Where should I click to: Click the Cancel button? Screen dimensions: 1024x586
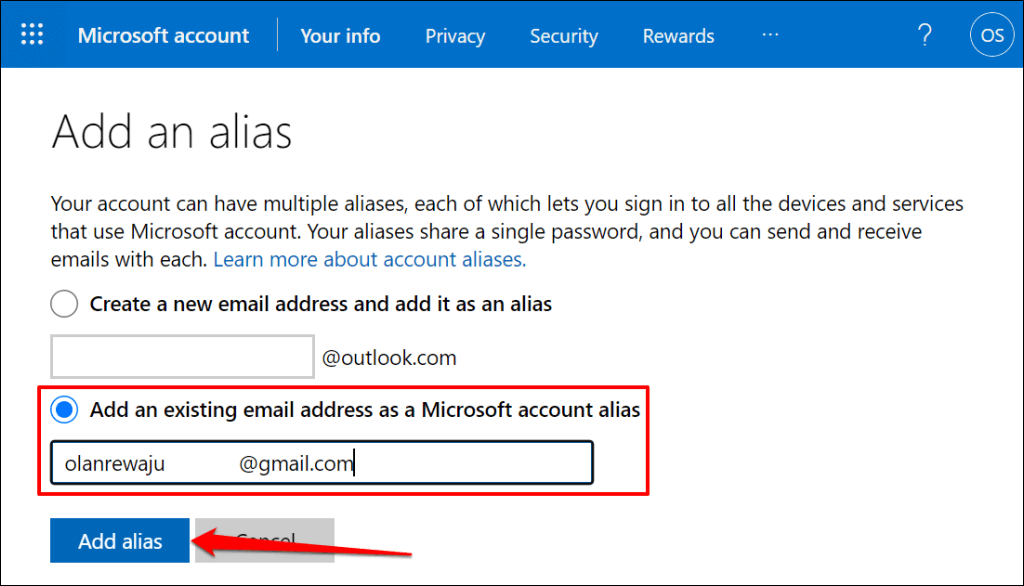[x=263, y=540]
